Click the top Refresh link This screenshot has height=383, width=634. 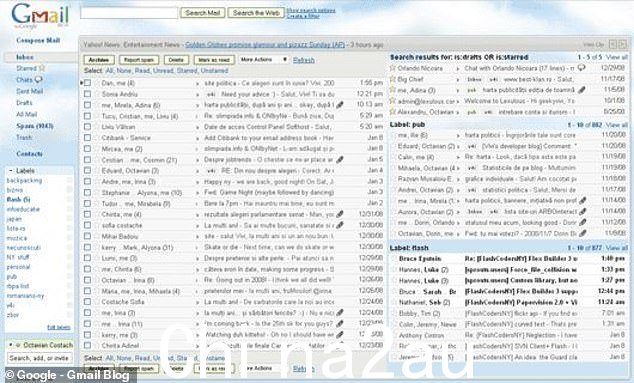[304, 60]
